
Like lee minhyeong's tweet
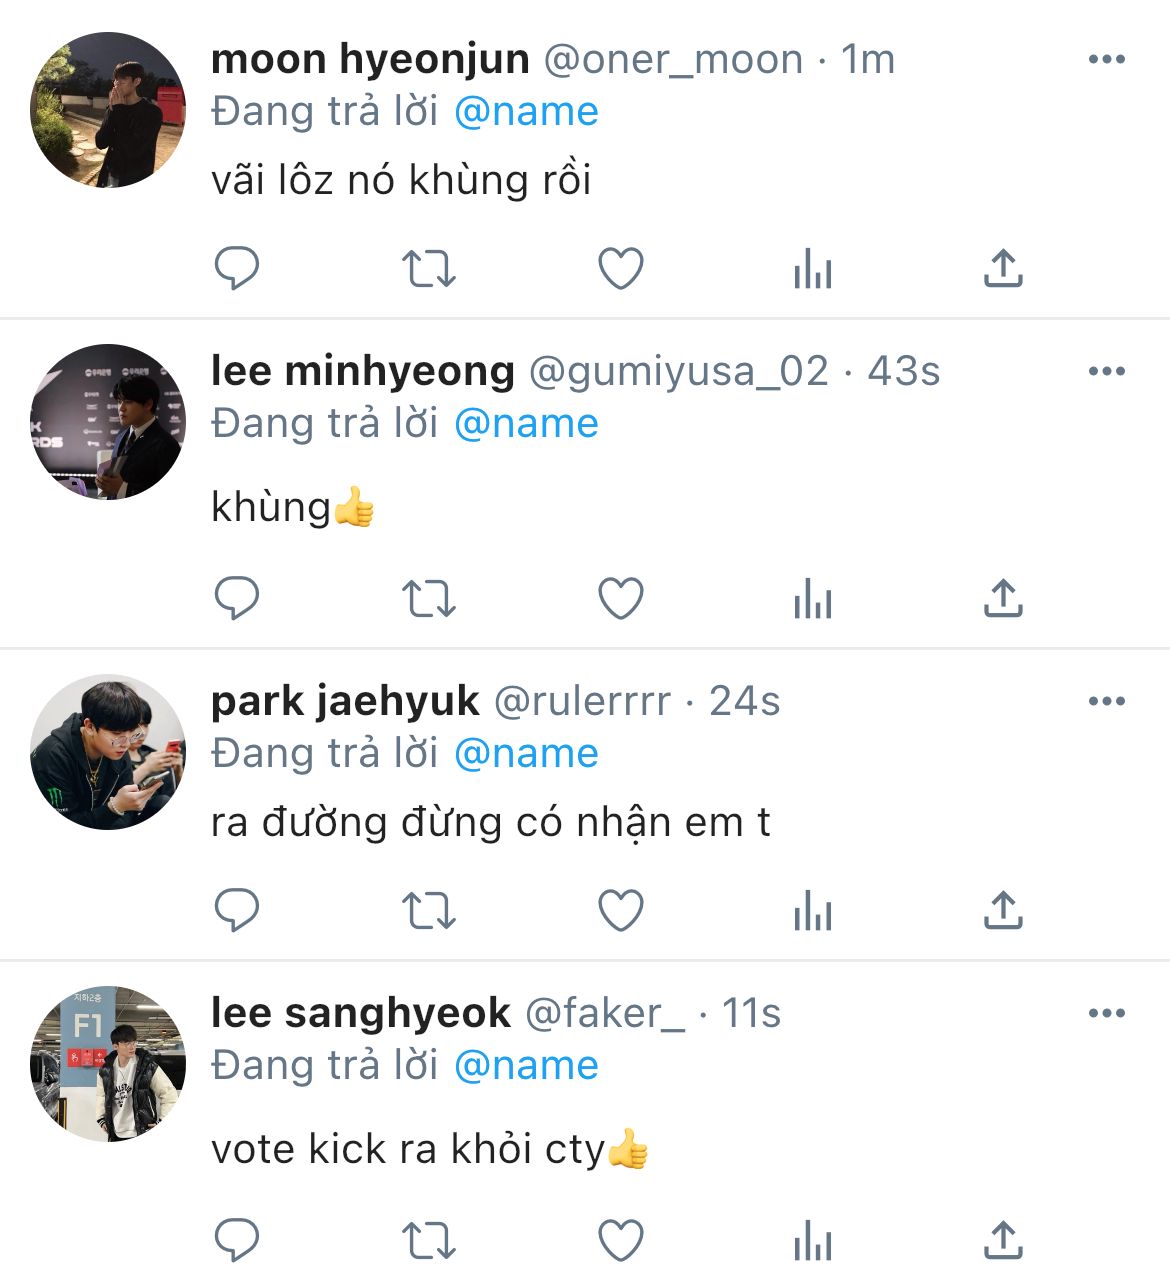[620, 599]
